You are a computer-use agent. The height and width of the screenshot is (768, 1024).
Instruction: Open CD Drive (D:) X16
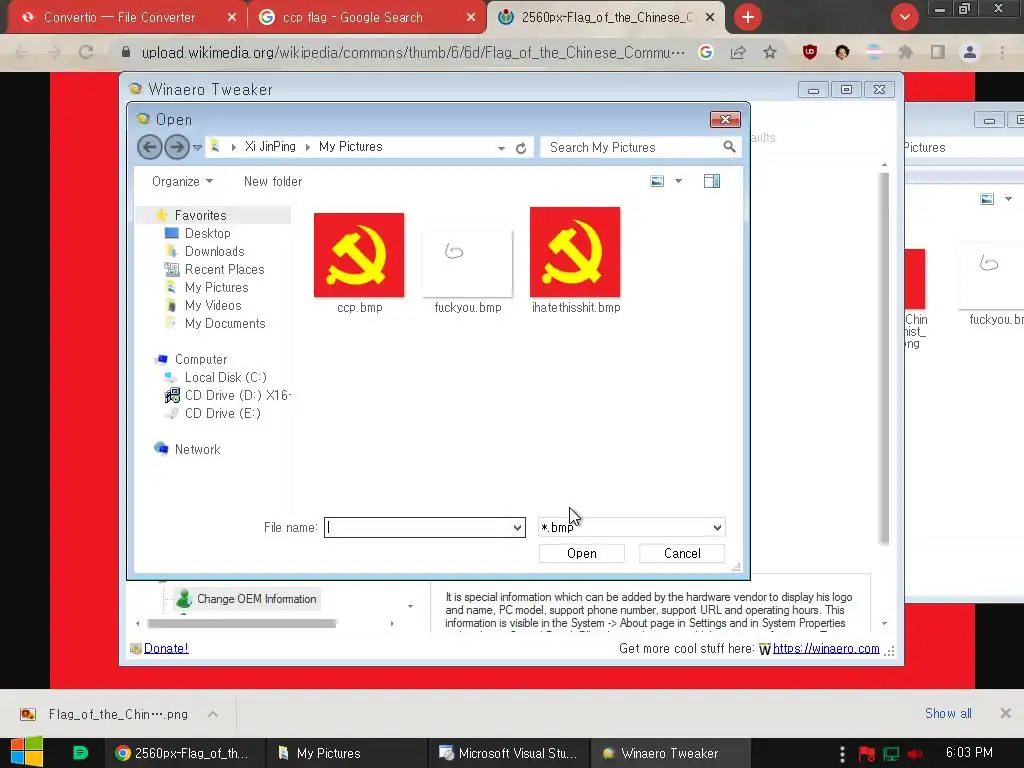tap(237, 395)
